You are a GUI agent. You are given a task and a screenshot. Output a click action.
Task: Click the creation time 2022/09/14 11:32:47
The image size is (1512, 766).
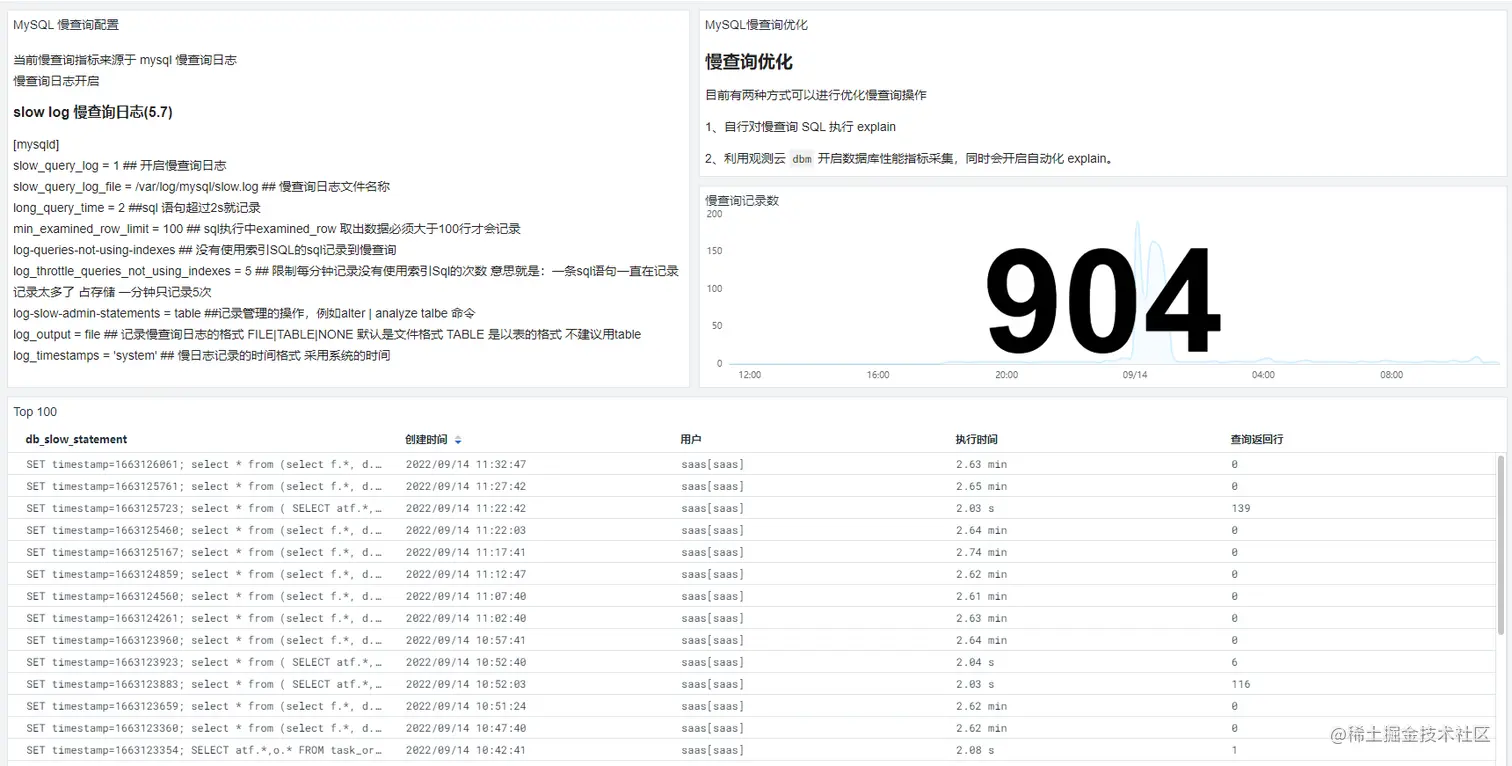pyautogui.click(x=465, y=464)
